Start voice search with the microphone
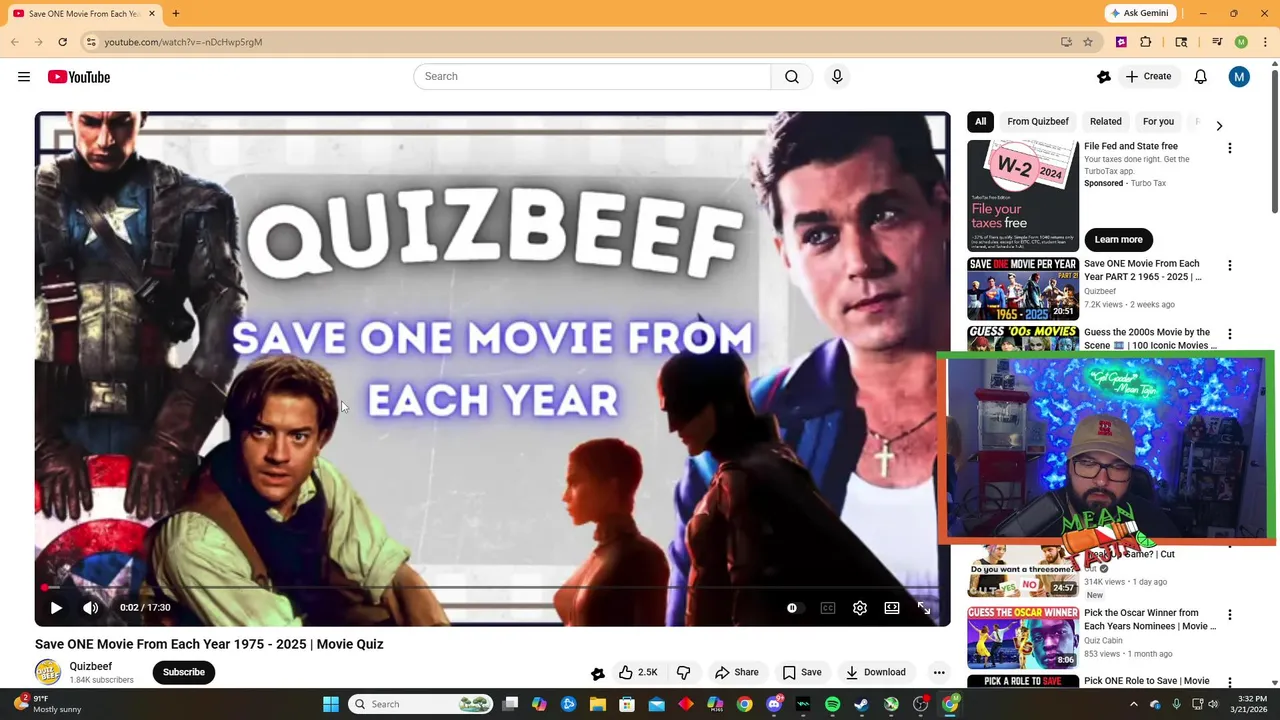This screenshot has width=1280, height=720. (837, 77)
